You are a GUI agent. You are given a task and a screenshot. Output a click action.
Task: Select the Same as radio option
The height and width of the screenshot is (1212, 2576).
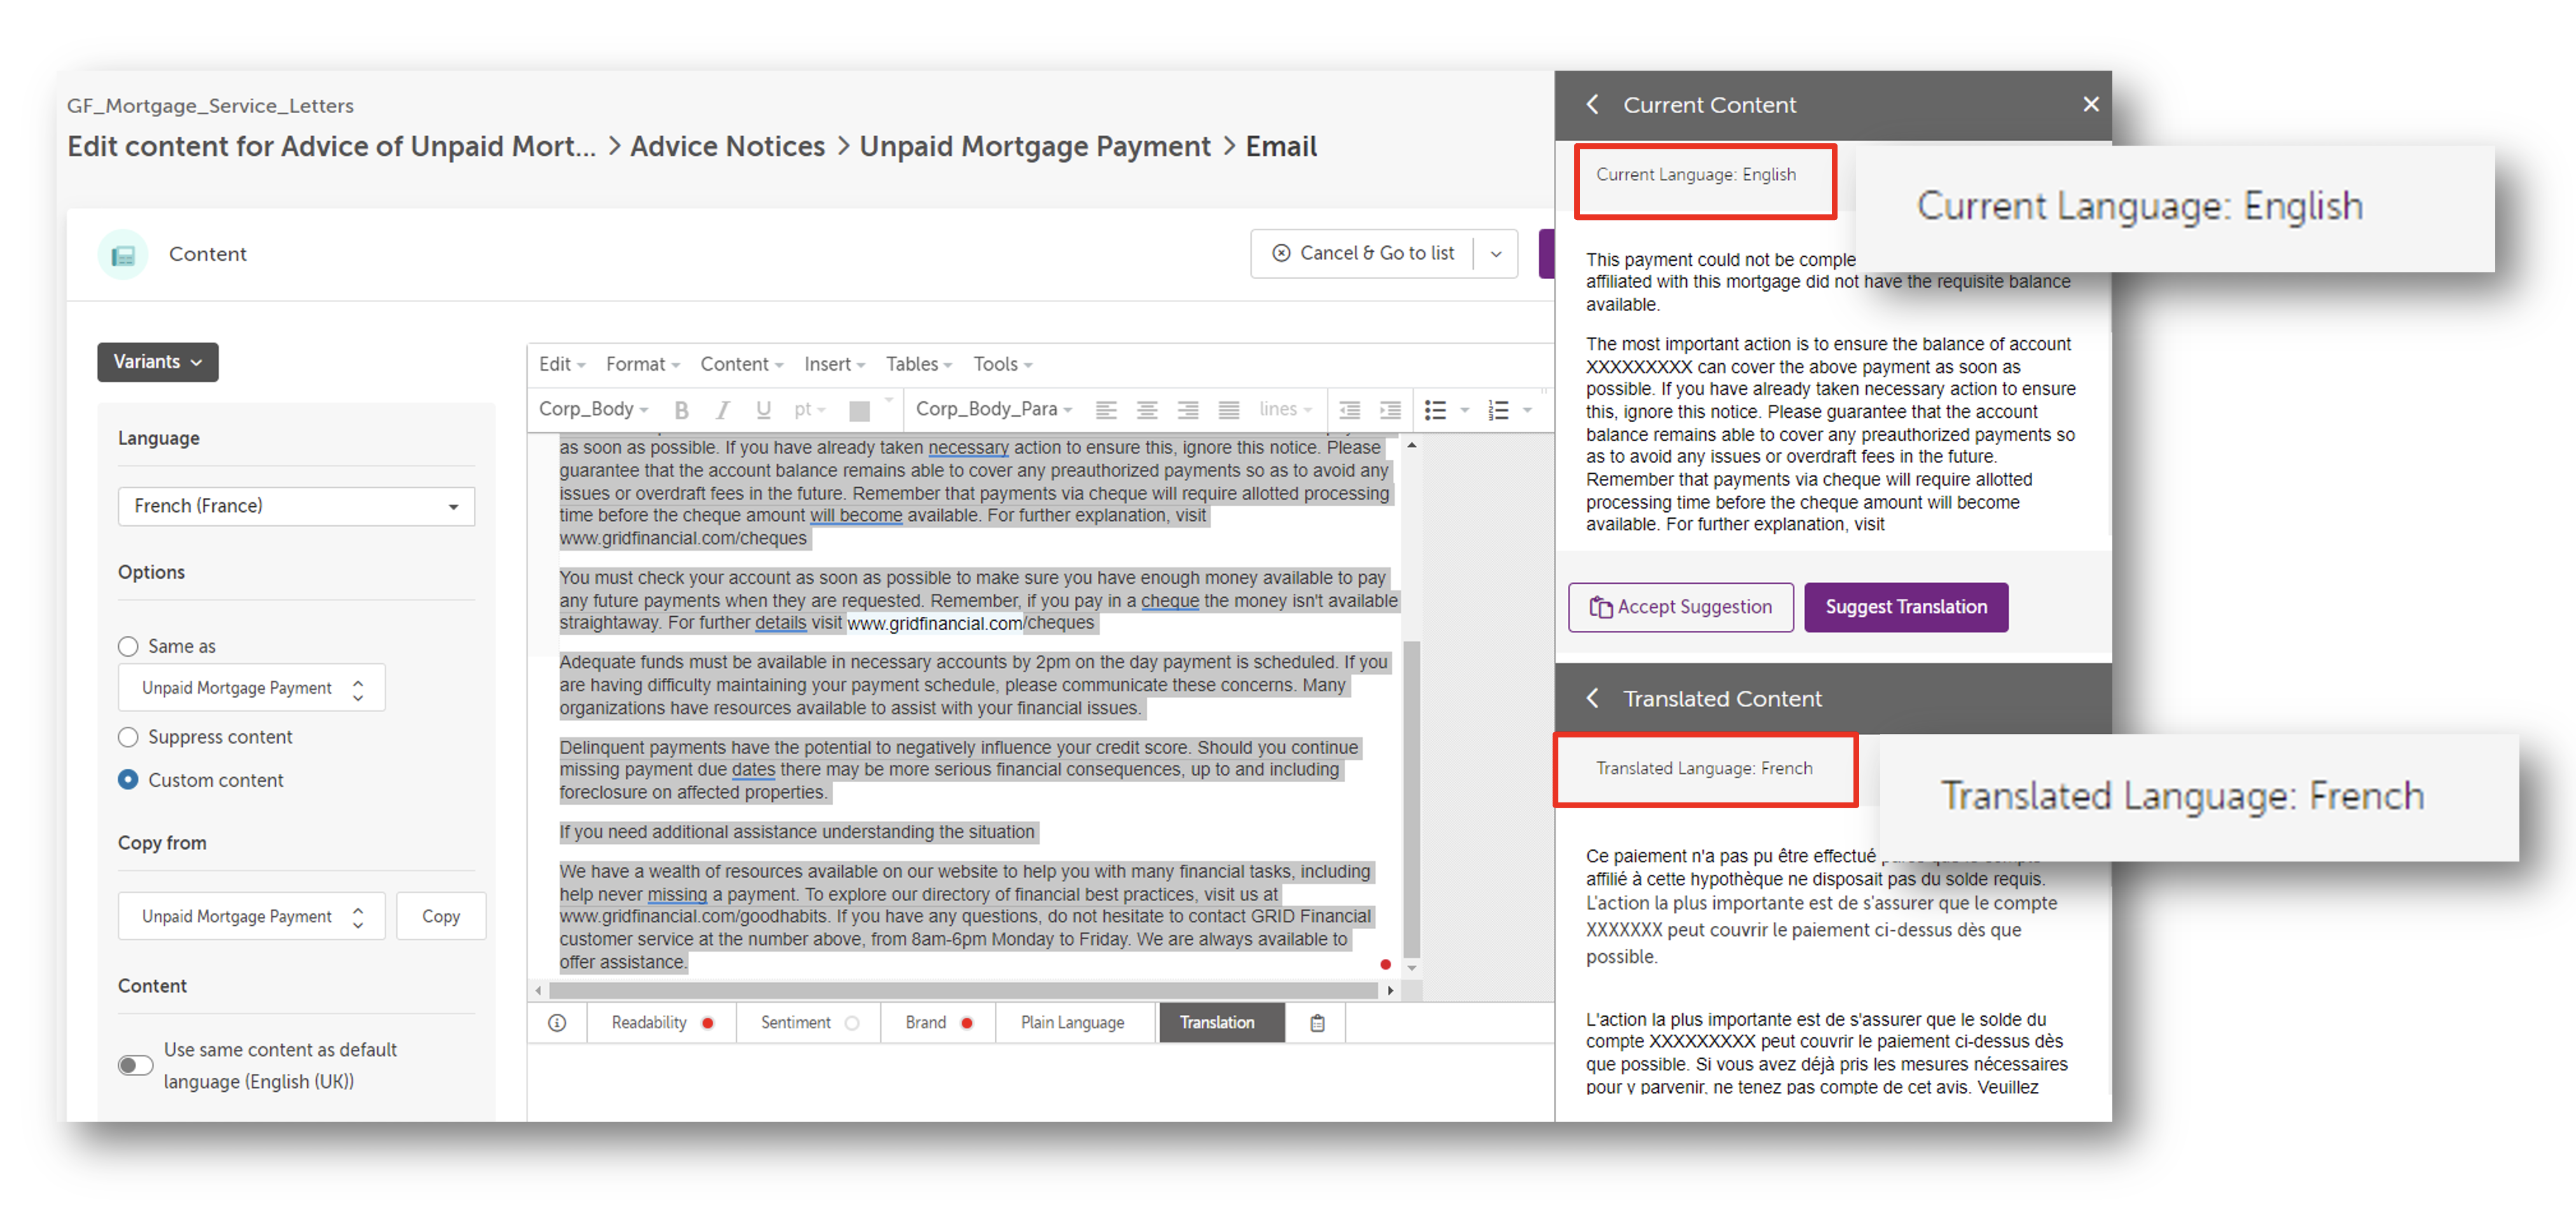tap(128, 646)
